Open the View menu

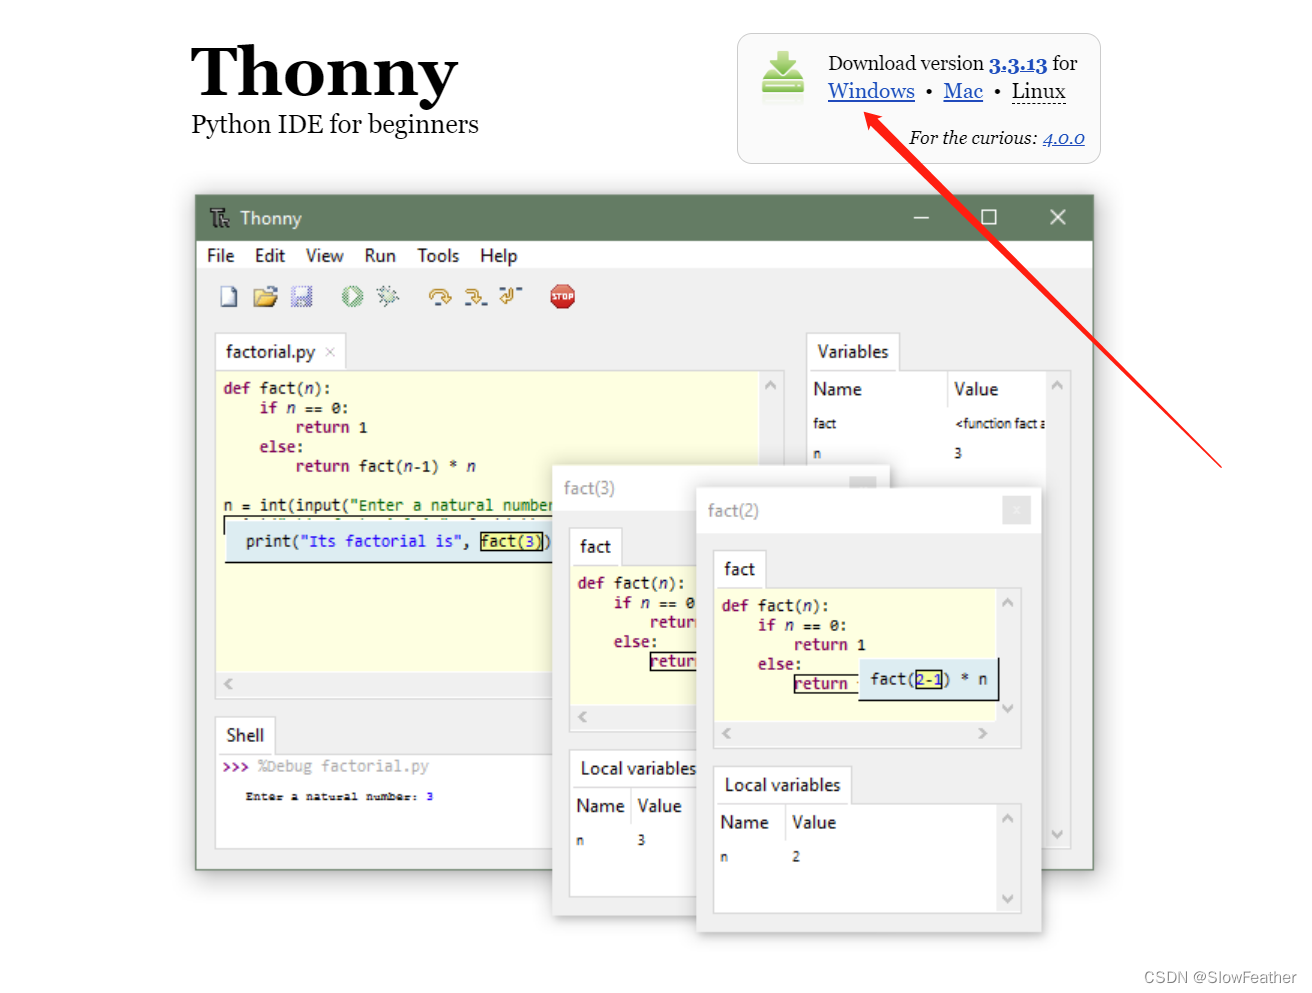click(325, 256)
